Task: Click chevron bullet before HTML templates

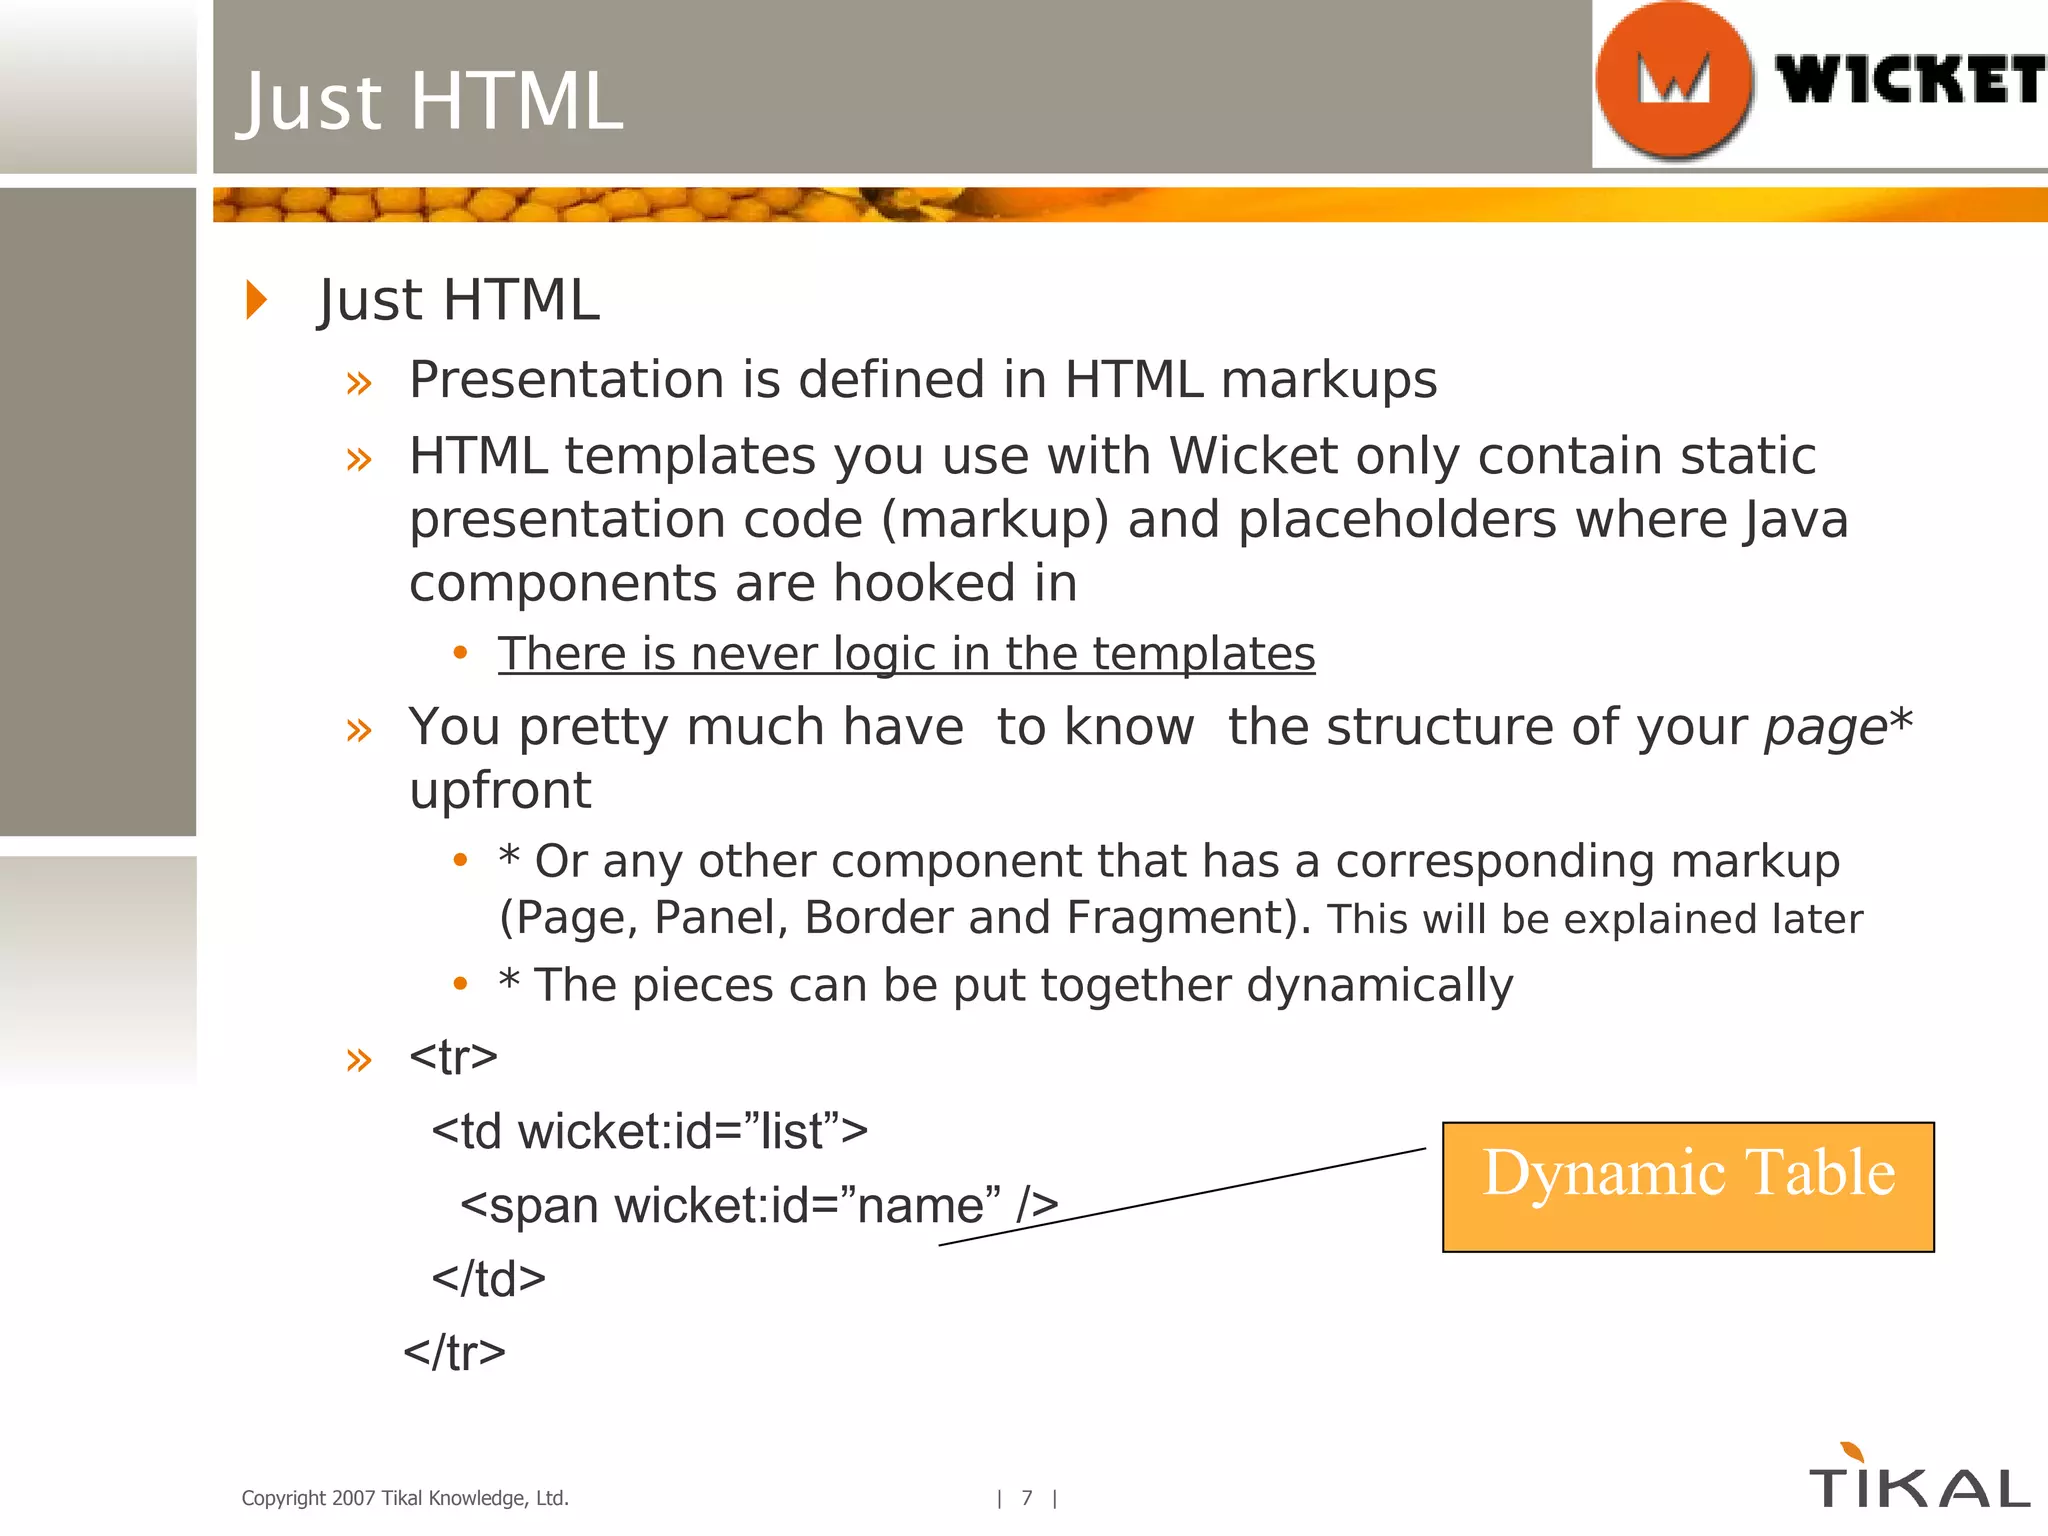Action: tap(358, 460)
